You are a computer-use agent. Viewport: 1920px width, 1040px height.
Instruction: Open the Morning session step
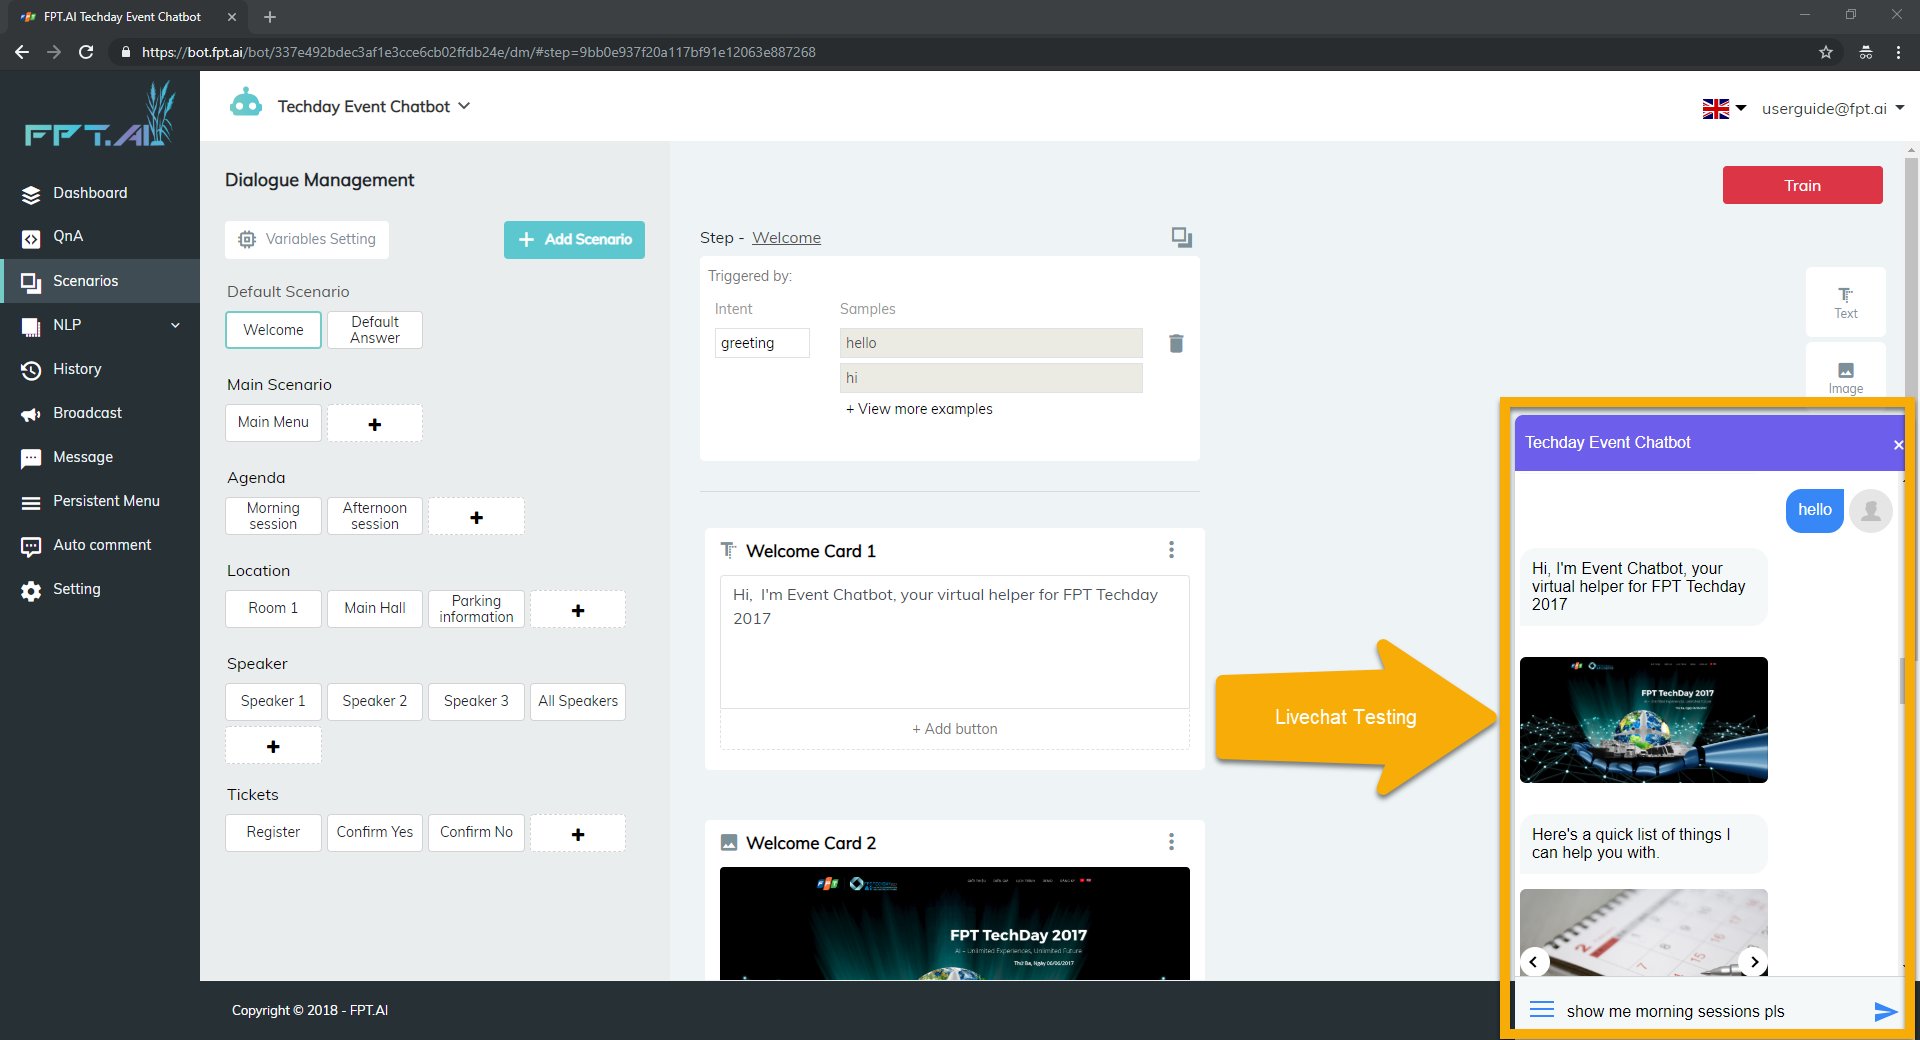click(x=273, y=516)
